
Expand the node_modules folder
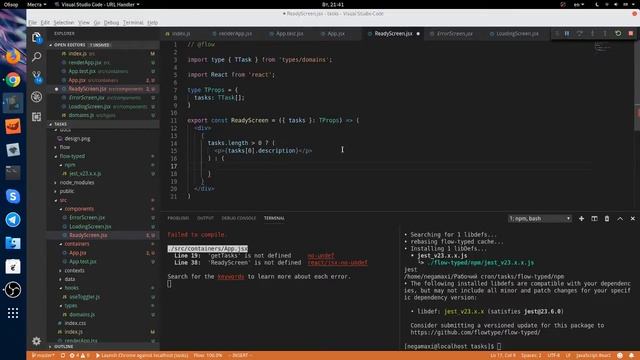(x=77, y=182)
